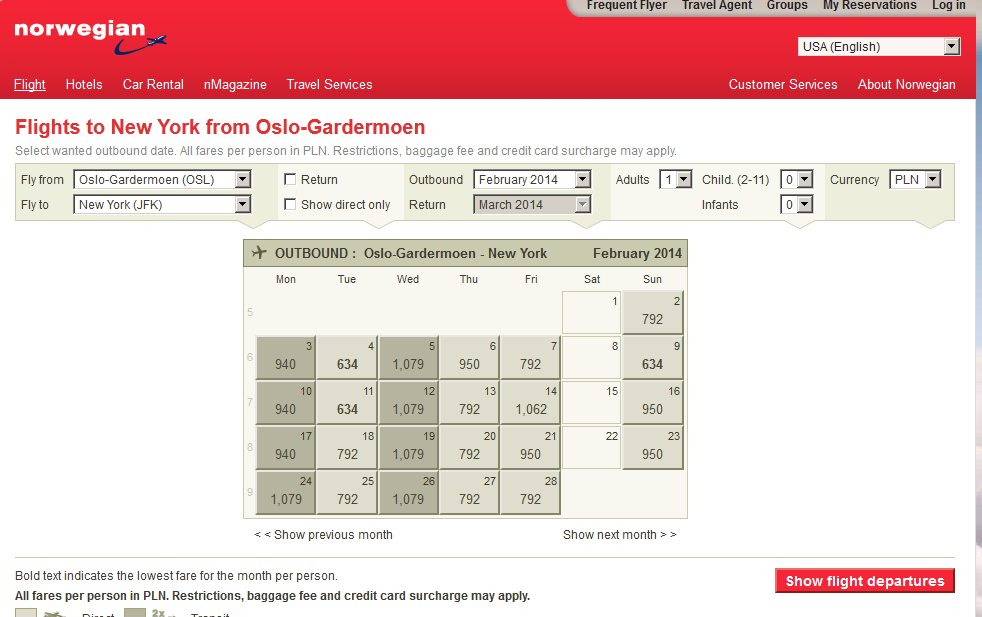Select February 7 fare 792
Viewport: 982px width, 617px height.
pos(530,357)
